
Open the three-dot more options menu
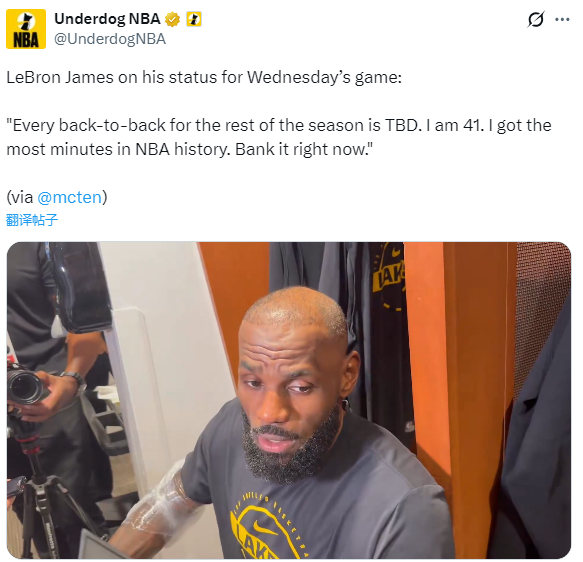[562, 19]
